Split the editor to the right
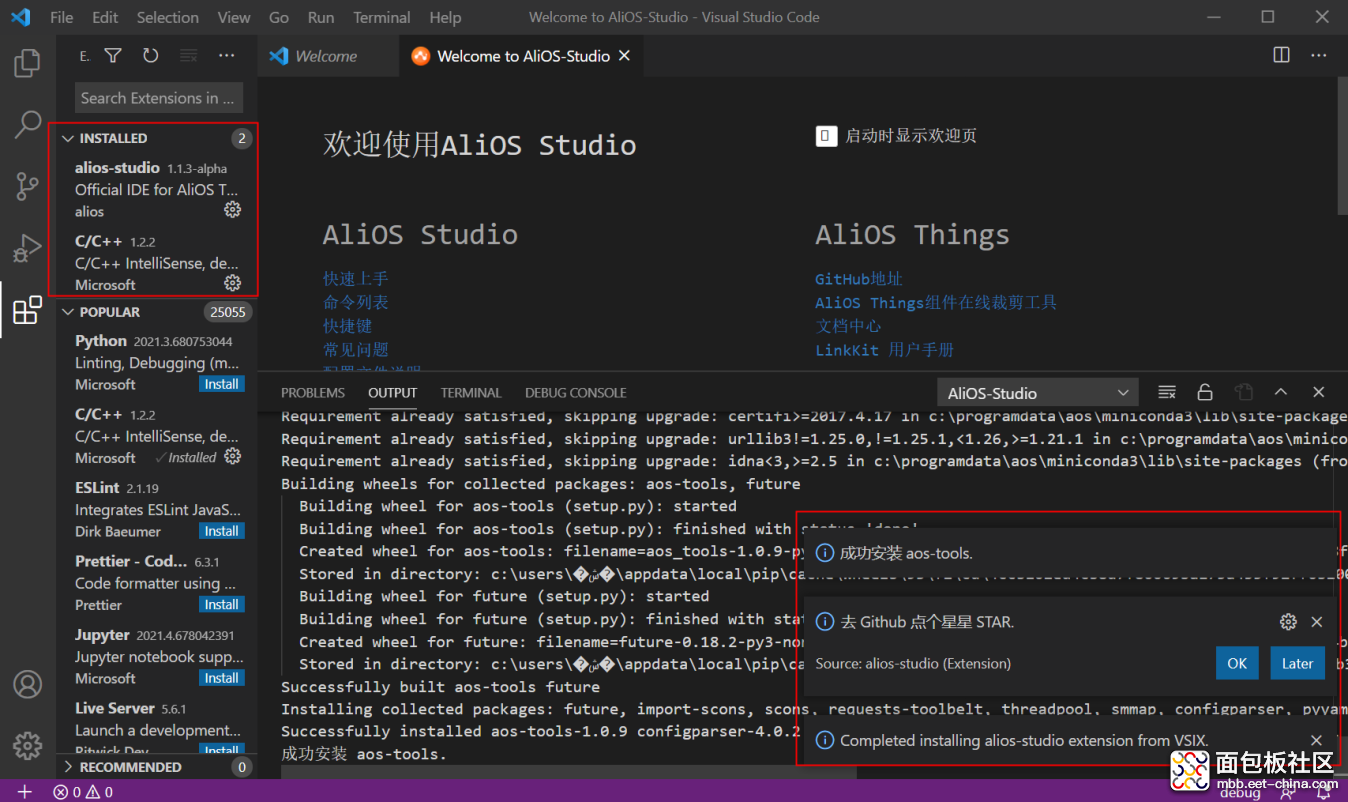This screenshot has height=802, width=1348. coord(1281,56)
